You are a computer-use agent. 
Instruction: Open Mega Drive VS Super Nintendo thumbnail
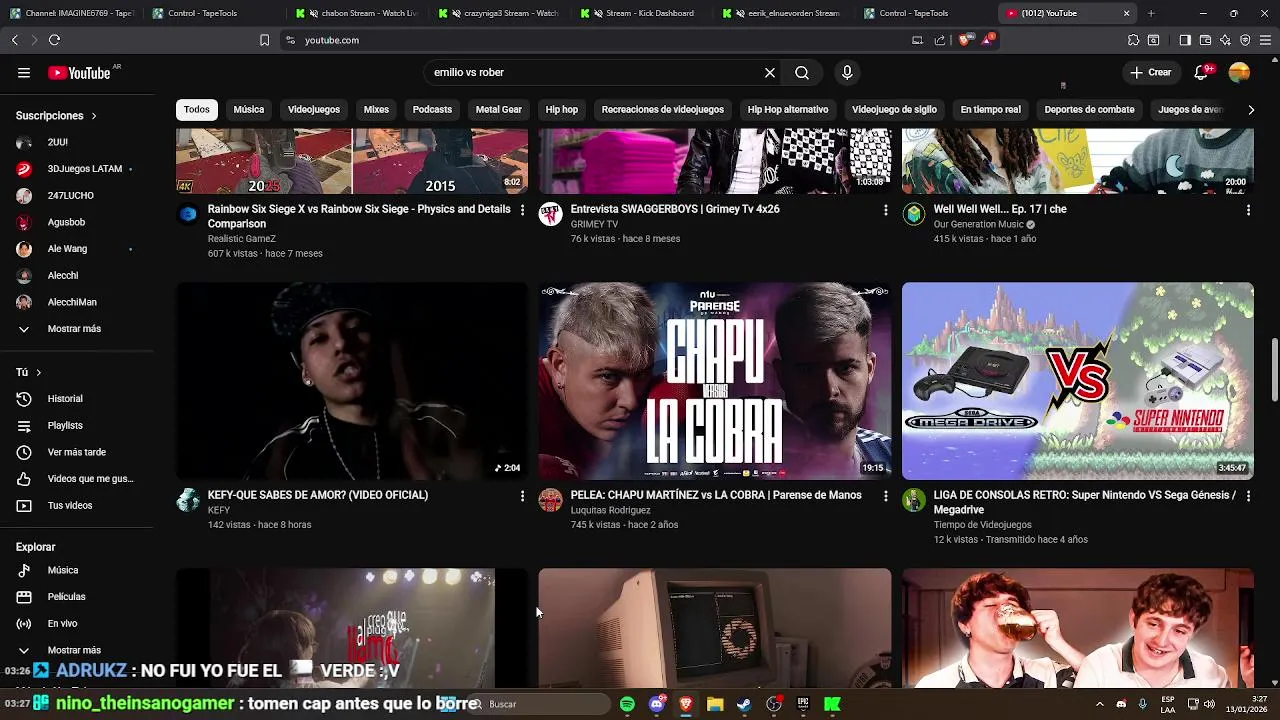point(1078,381)
